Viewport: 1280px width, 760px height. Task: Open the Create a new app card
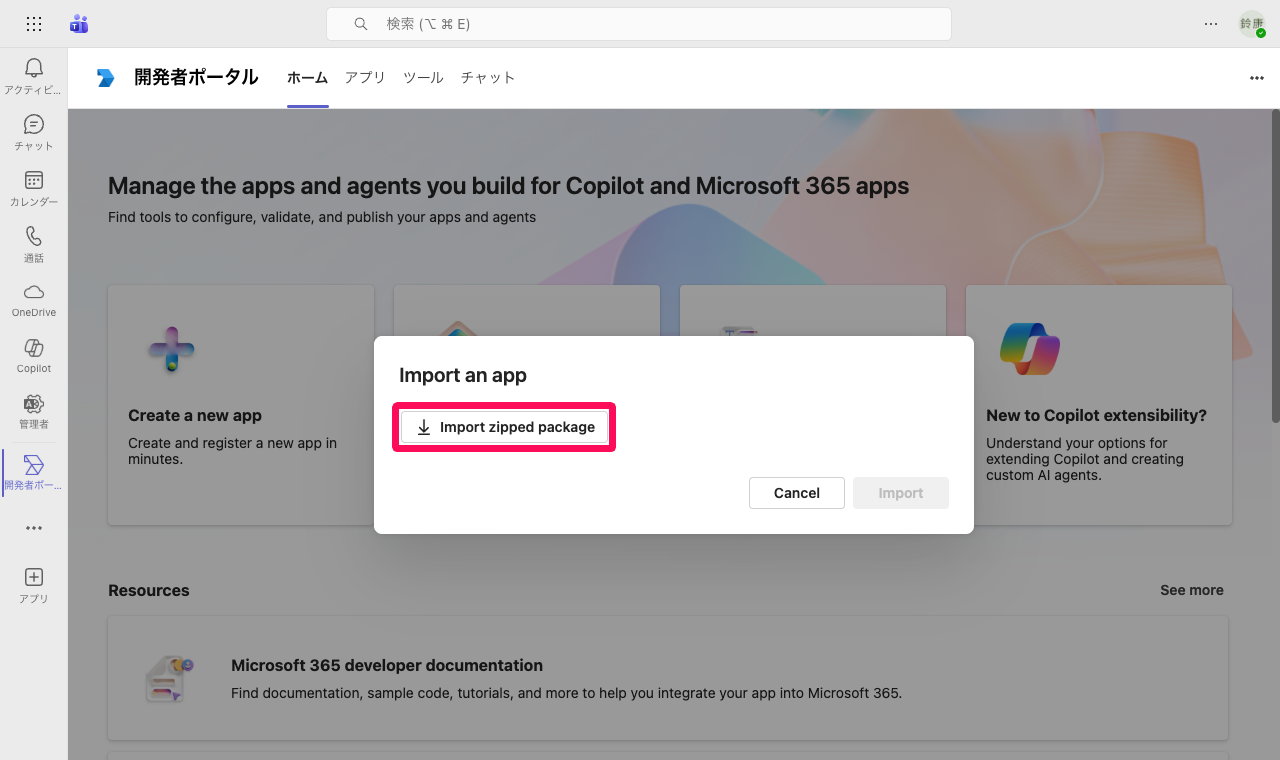(x=241, y=405)
